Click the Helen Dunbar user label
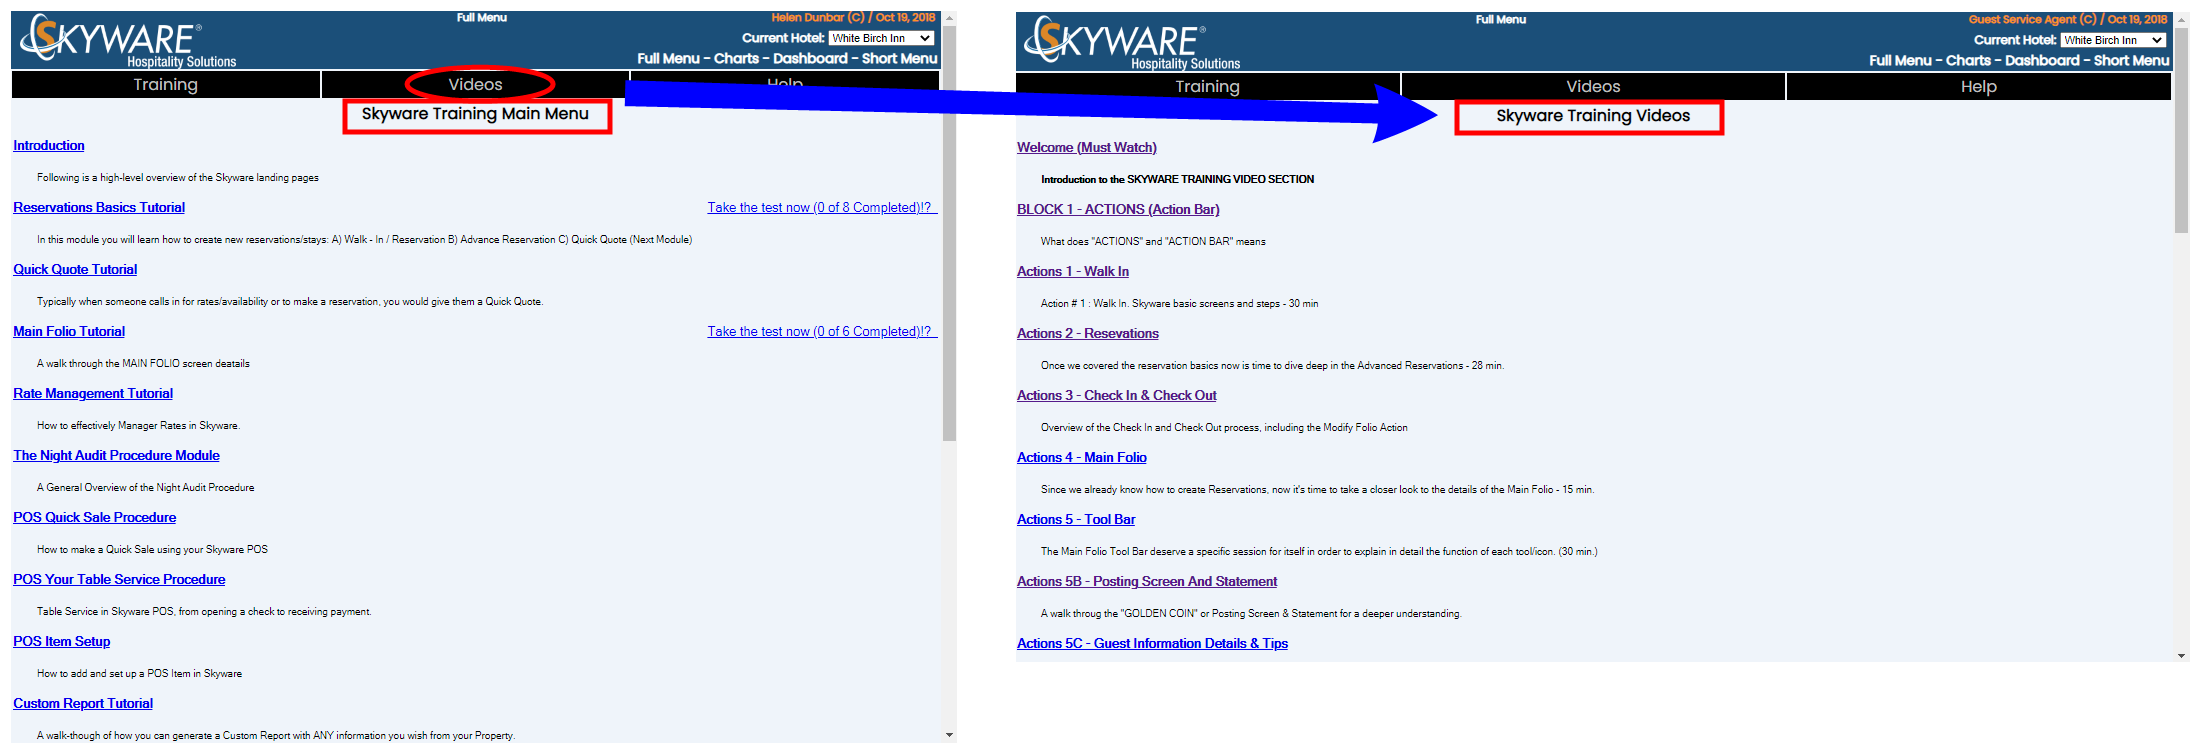This screenshot has width=2190, height=755. click(853, 18)
